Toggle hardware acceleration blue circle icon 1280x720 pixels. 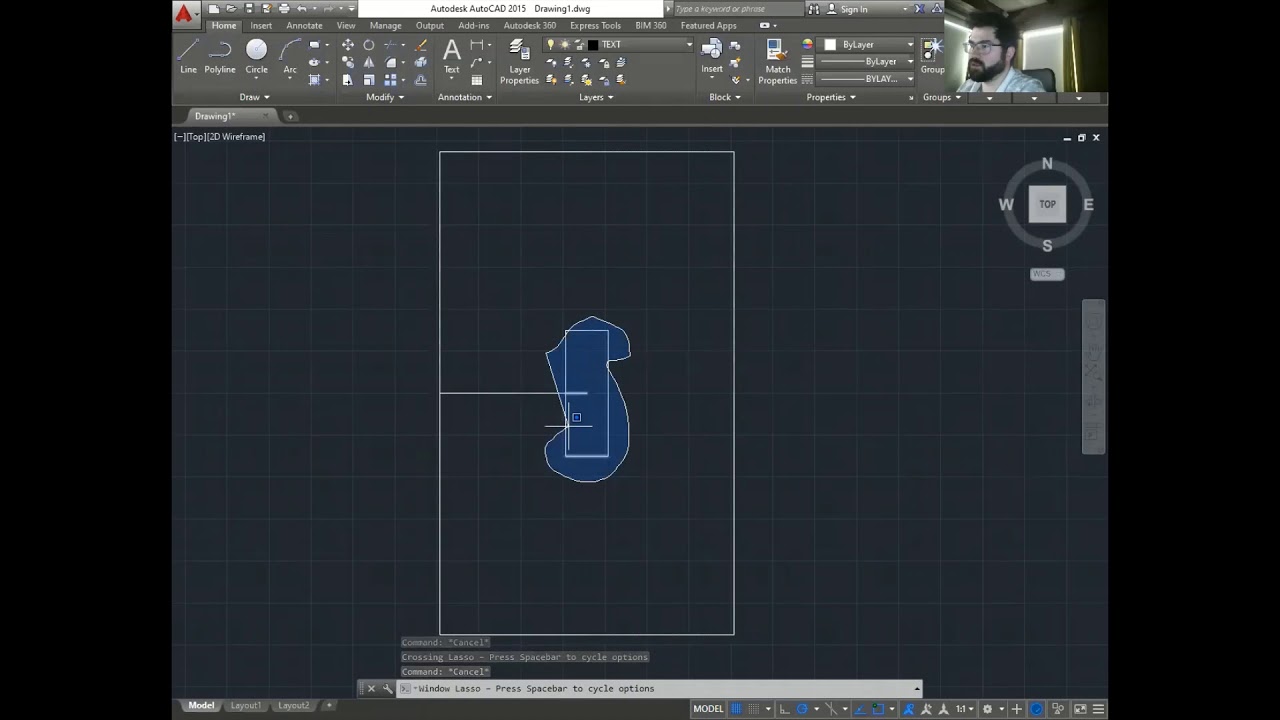click(x=1037, y=709)
